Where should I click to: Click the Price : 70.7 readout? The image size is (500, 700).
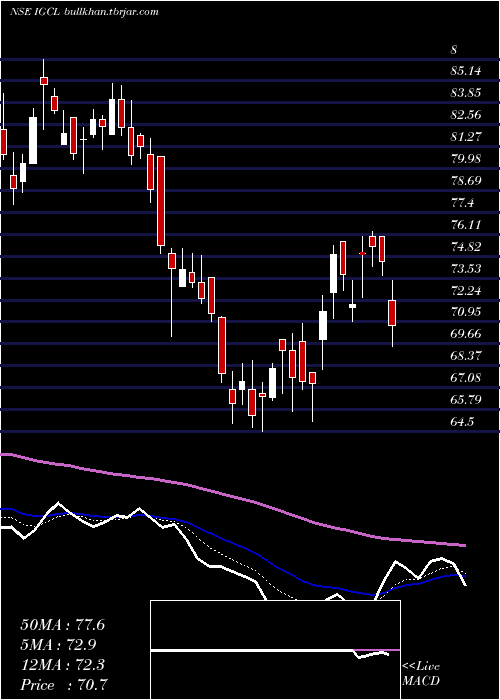coord(64,685)
